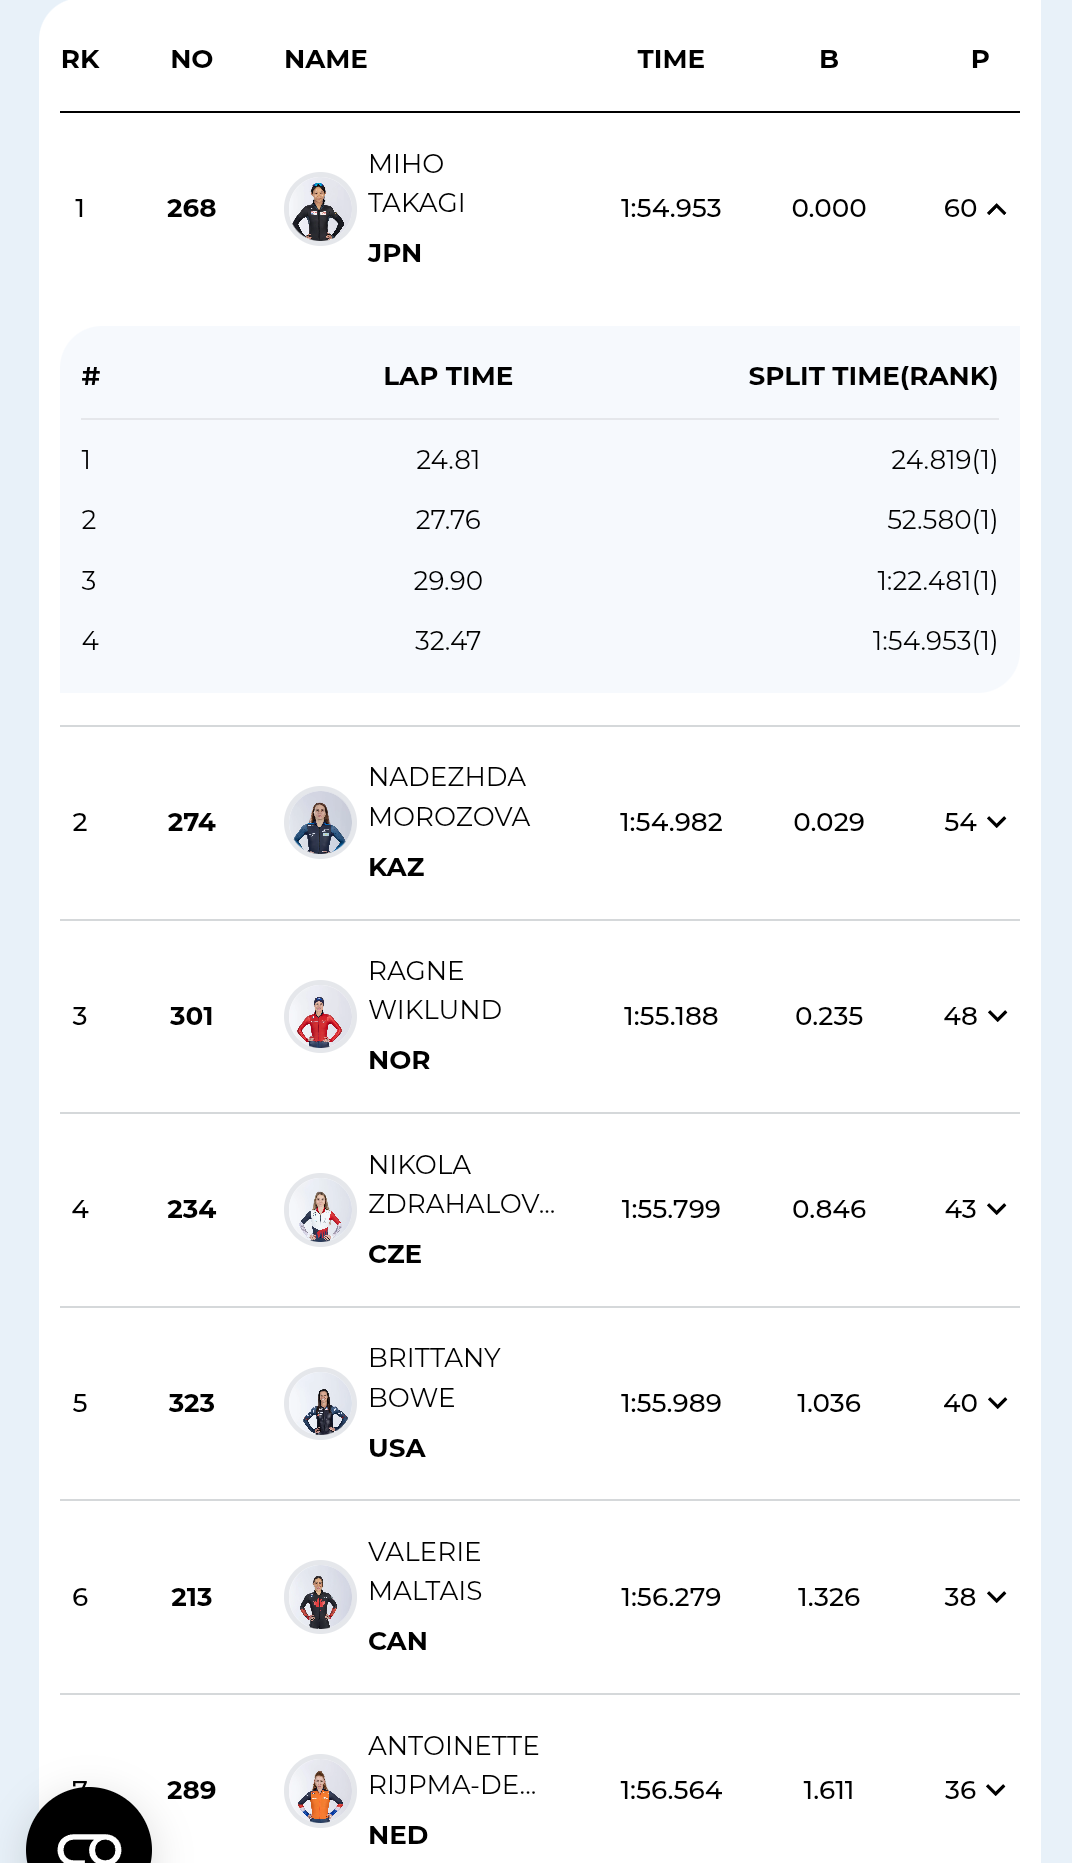Click the RAGNE WIKLUND name
The image size is (1072, 1863).
(434, 991)
